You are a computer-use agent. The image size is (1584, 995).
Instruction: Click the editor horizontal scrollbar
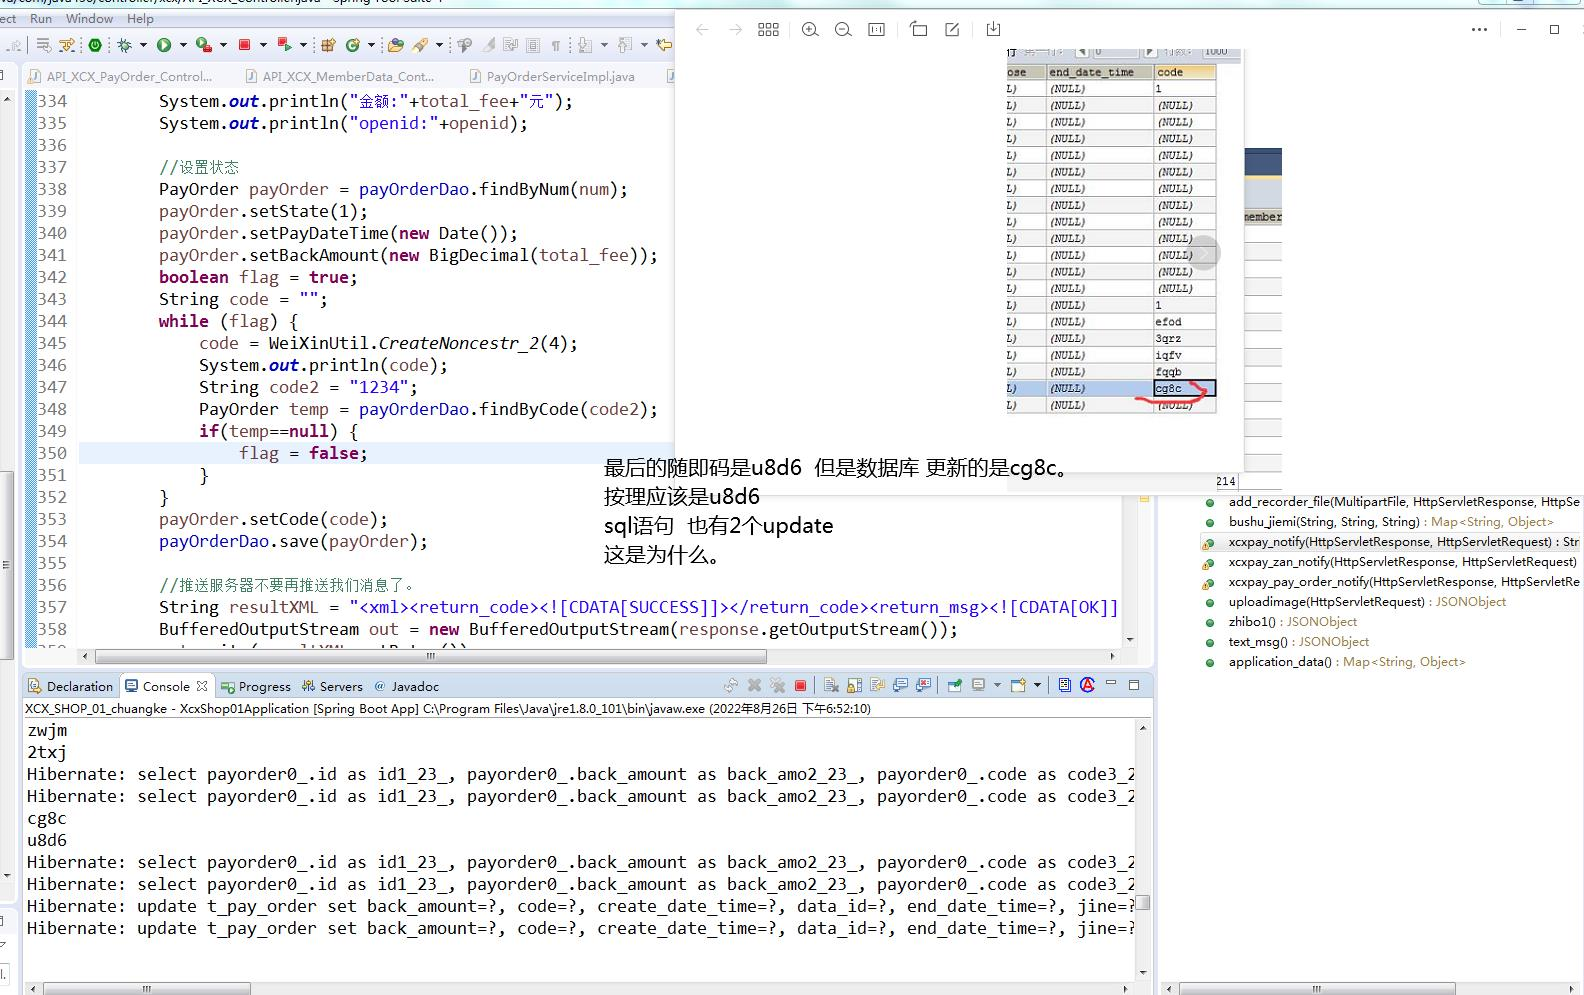pos(430,657)
